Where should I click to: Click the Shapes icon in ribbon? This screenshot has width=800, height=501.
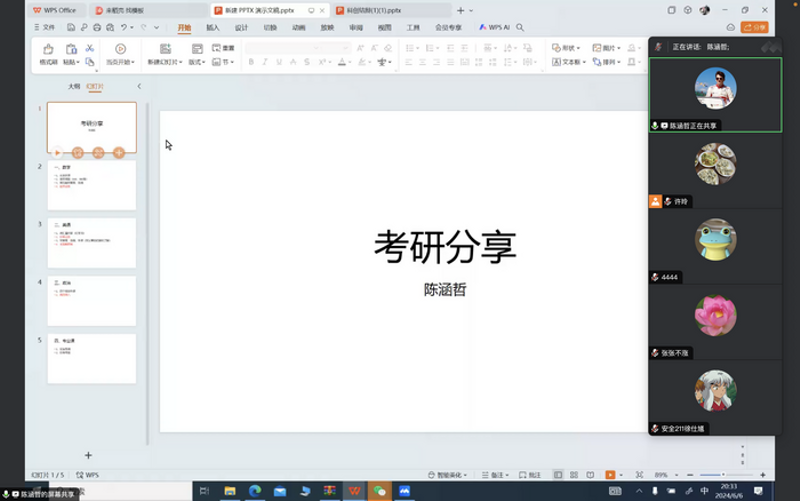pyautogui.click(x=556, y=48)
